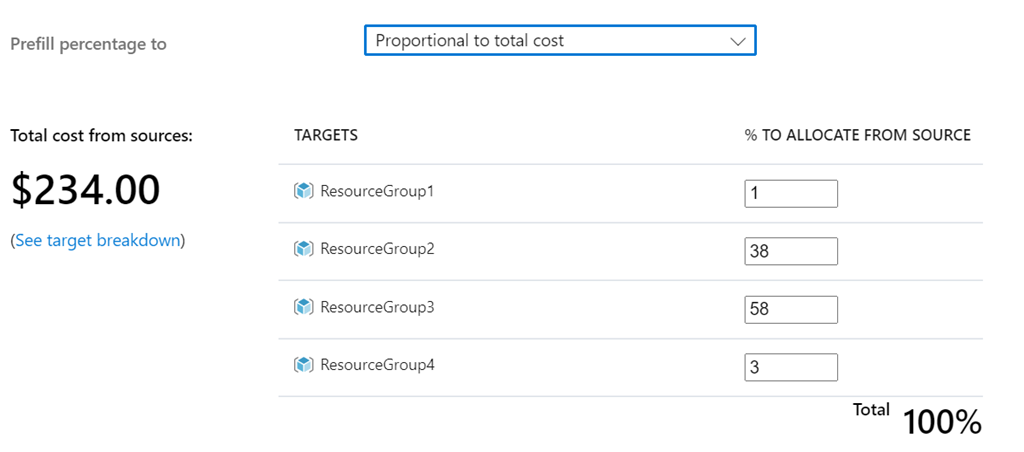Click the Prefill percentage to label
This screenshot has height=452, width=1024.
click(88, 44)
